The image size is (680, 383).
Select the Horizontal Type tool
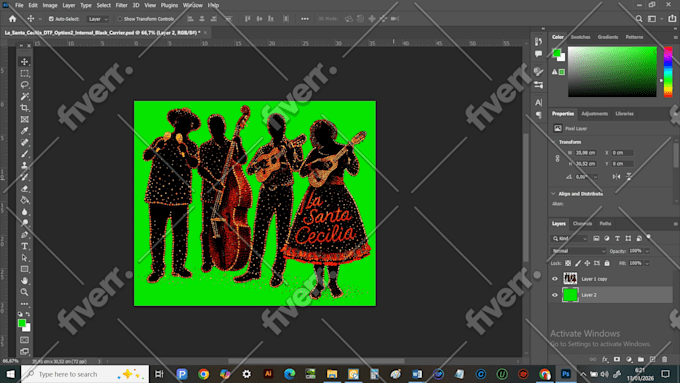pyautogui.click(x=24, y=246)
